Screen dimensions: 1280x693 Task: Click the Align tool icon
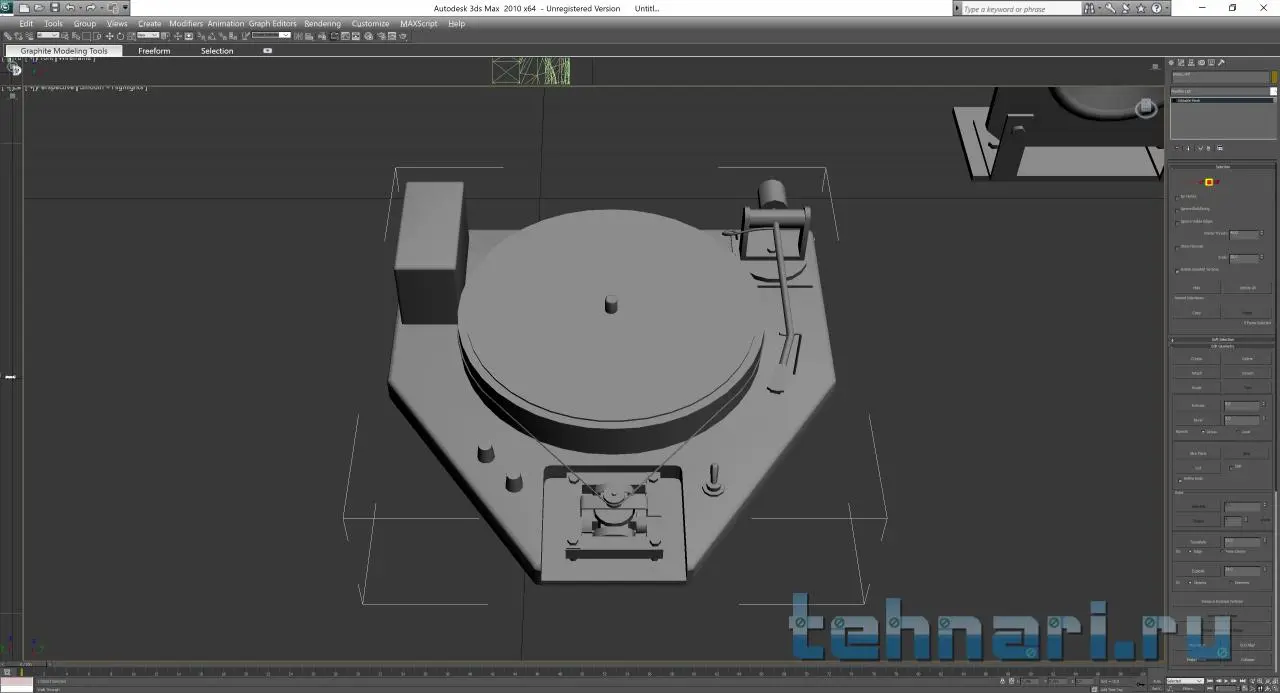[309, 36]
